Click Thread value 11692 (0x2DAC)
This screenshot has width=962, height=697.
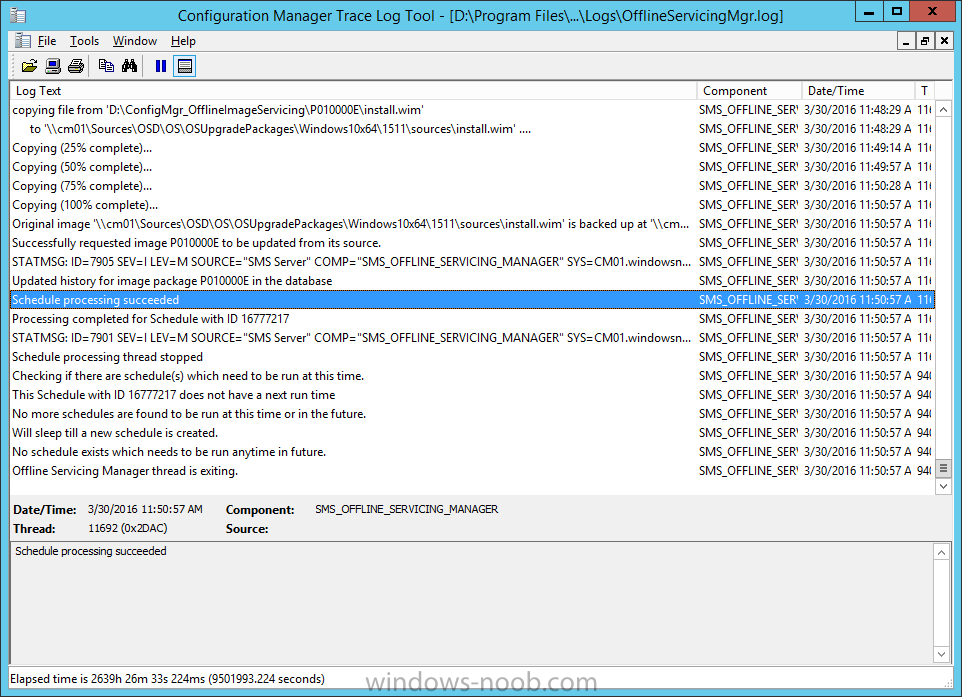[x=128, y=528]
